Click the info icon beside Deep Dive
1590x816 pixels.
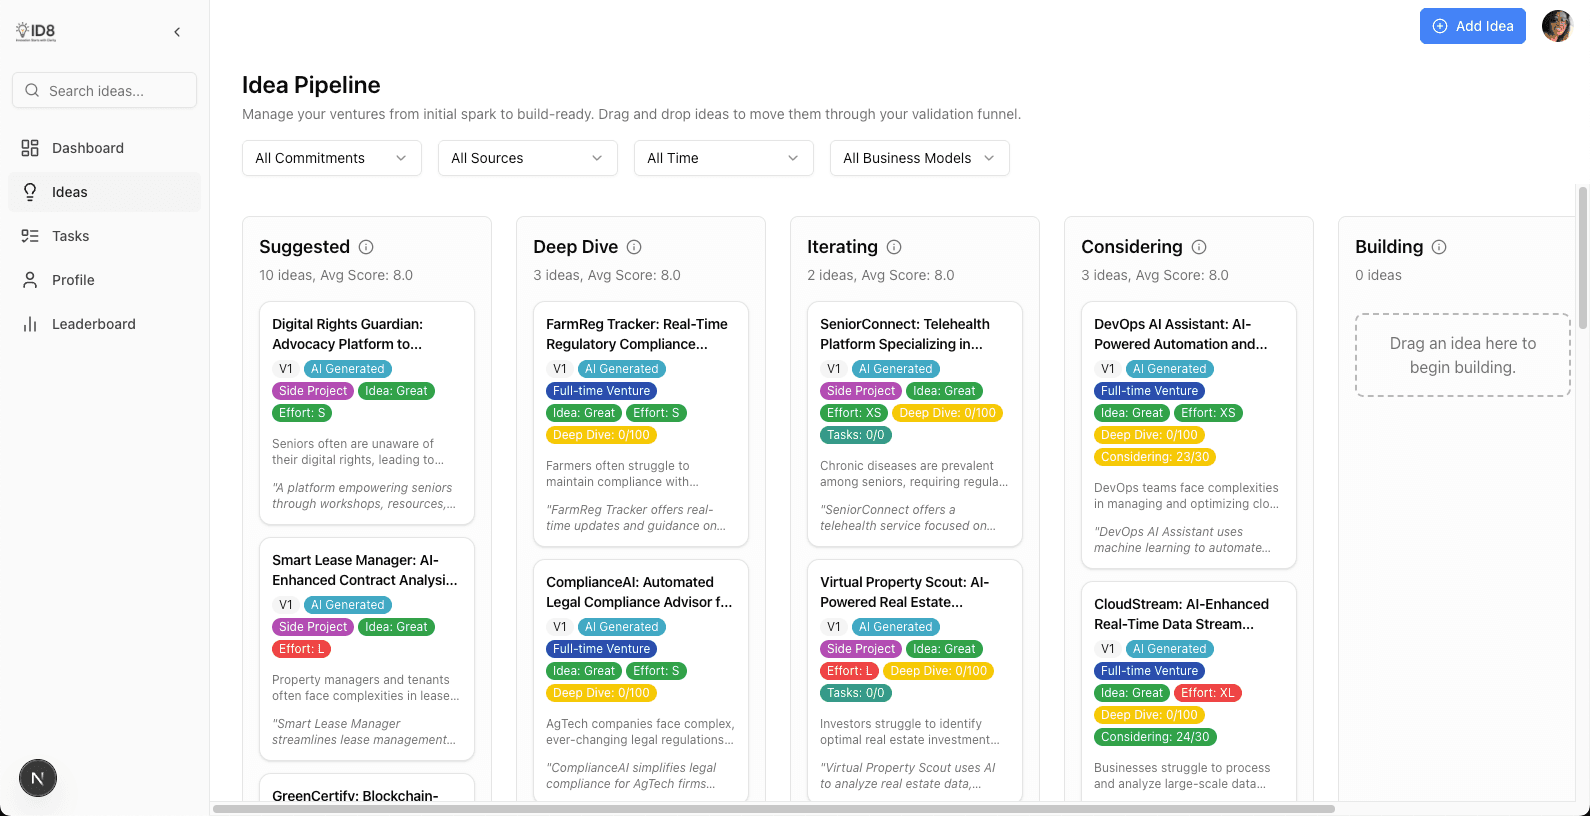[x=634, y=247]
